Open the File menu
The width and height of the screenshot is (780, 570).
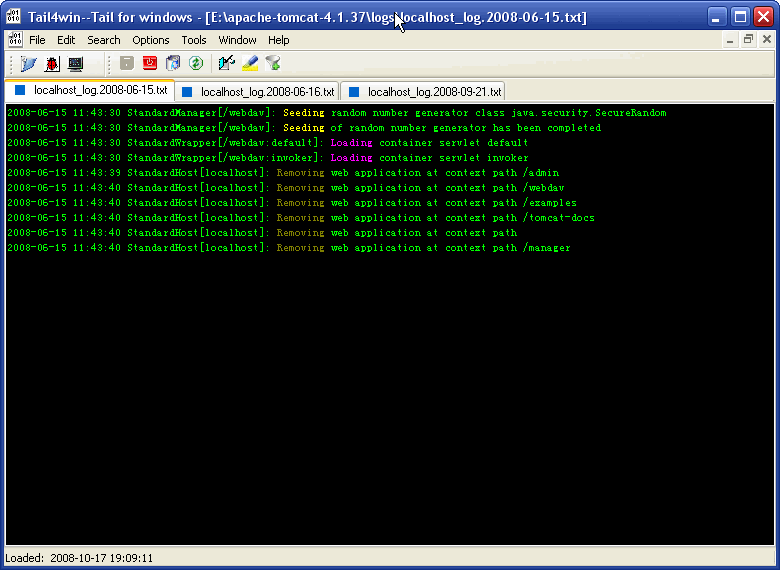coord(37,40)
